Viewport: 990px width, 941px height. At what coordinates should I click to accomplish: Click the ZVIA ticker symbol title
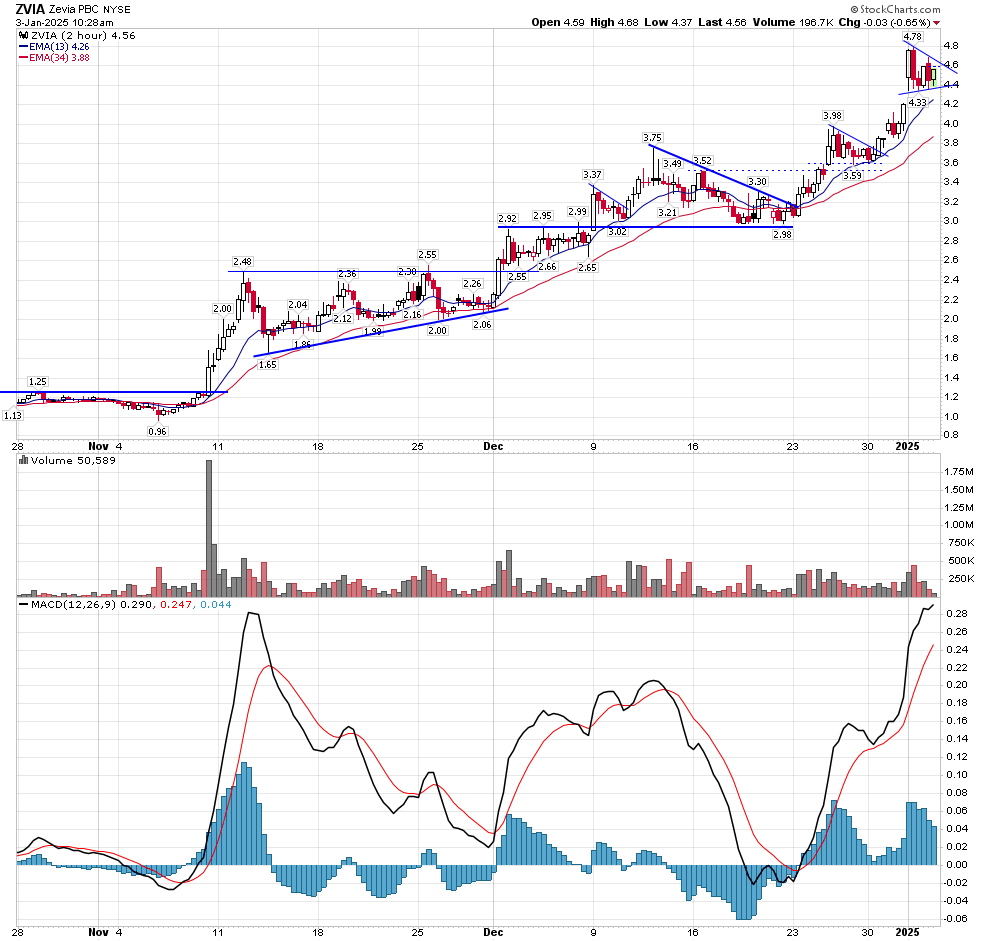(x=34, y=9)
